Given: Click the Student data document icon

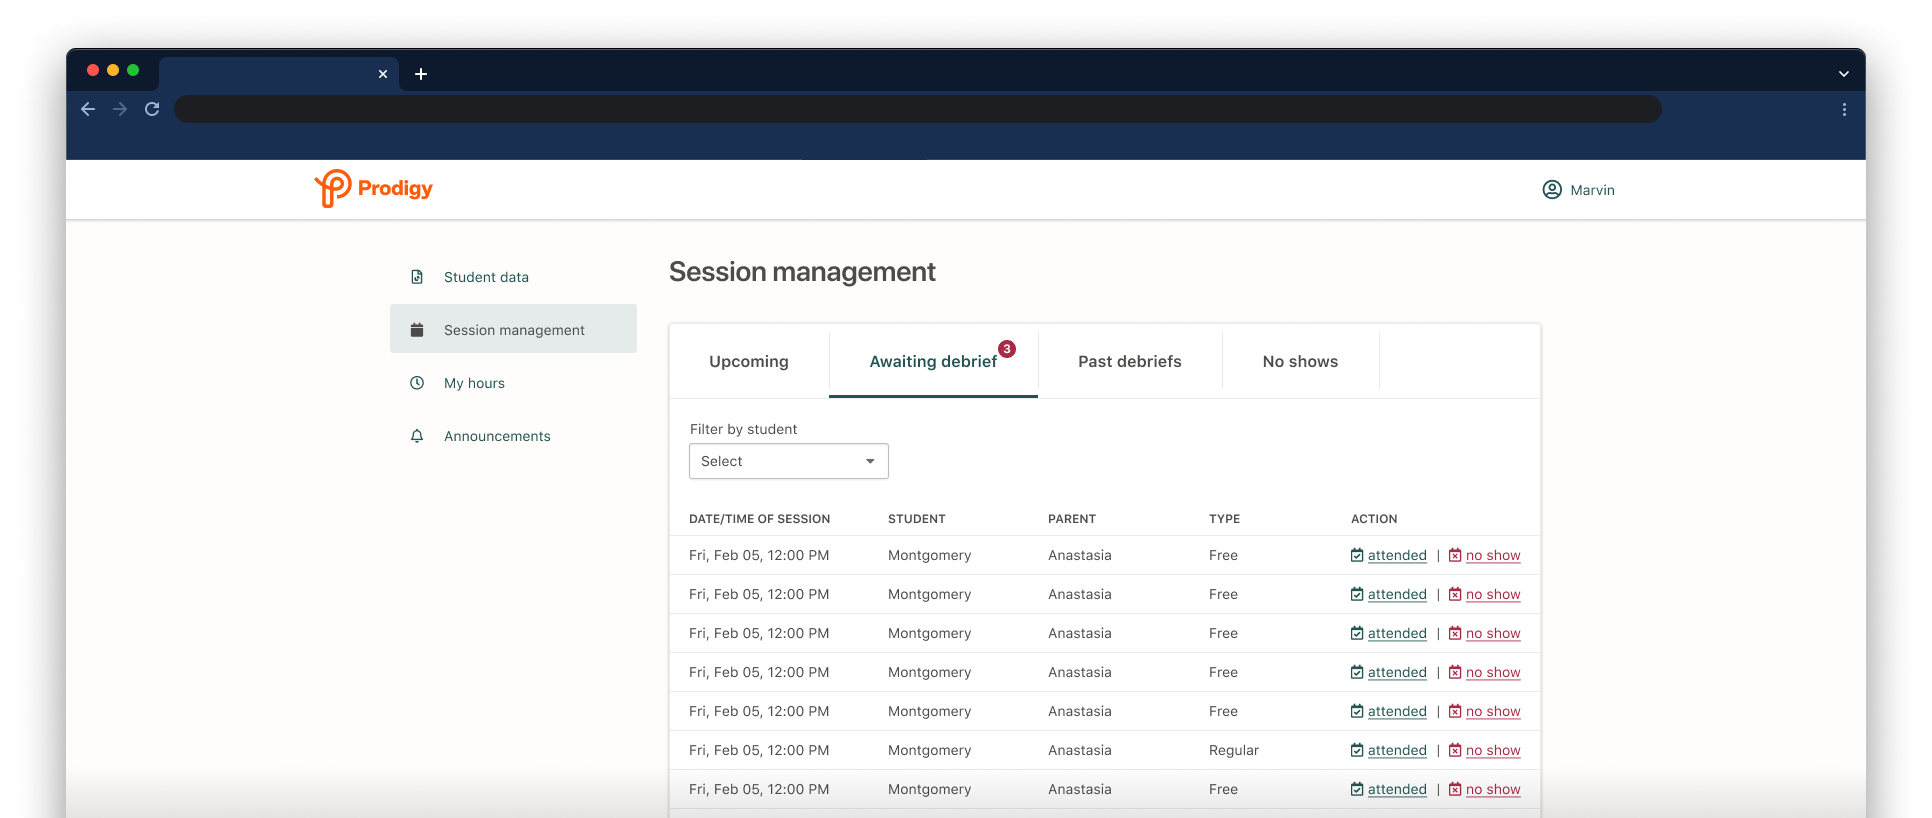Looking at the screenshot, I should point(417,277).
